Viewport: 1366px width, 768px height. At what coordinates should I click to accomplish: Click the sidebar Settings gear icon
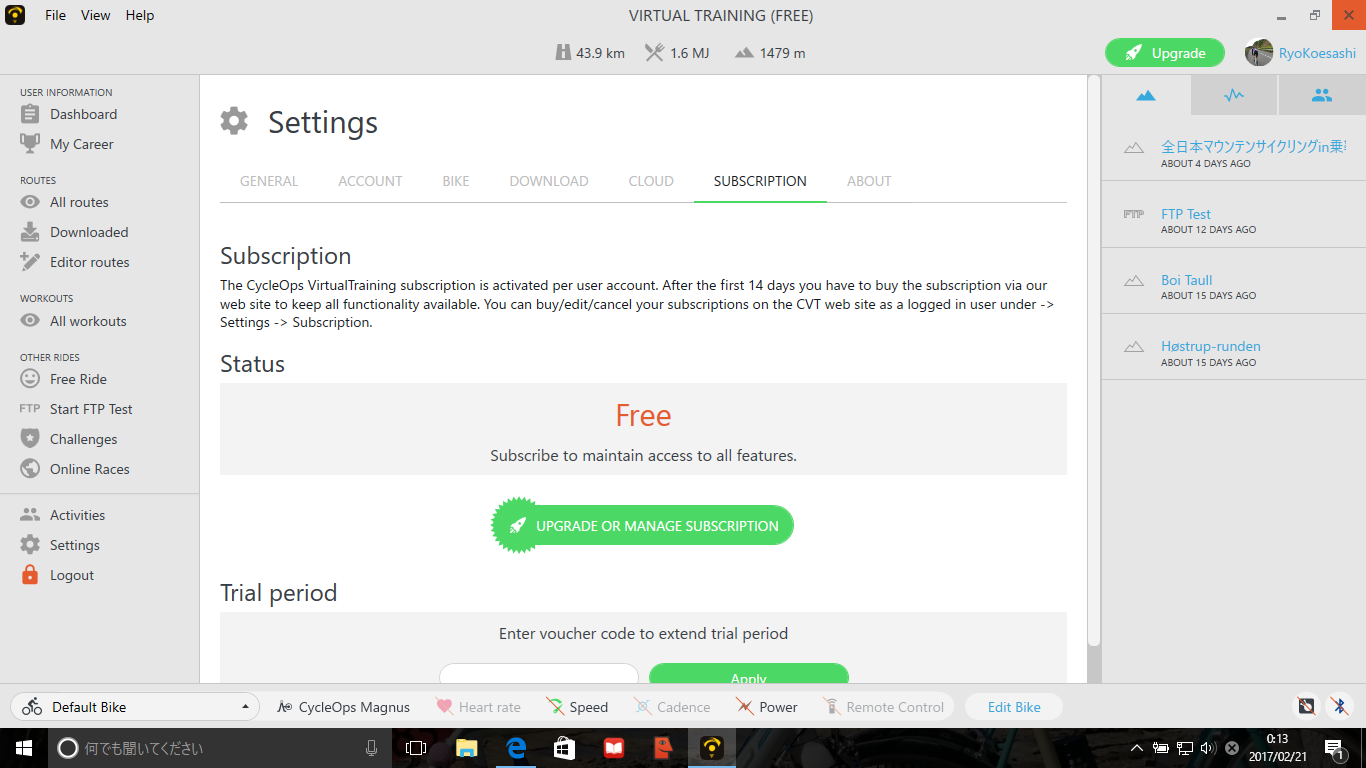click(x=30, y=545)
